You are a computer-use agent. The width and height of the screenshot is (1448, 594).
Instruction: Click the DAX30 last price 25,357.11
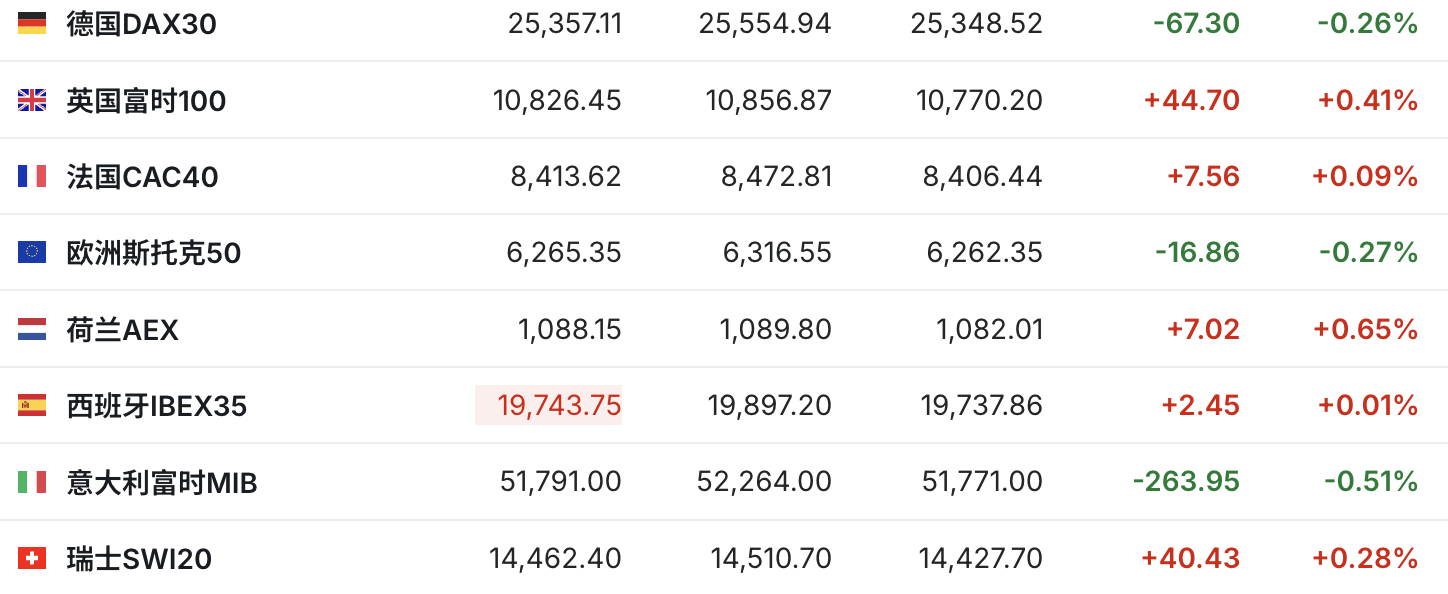(565, 24)
